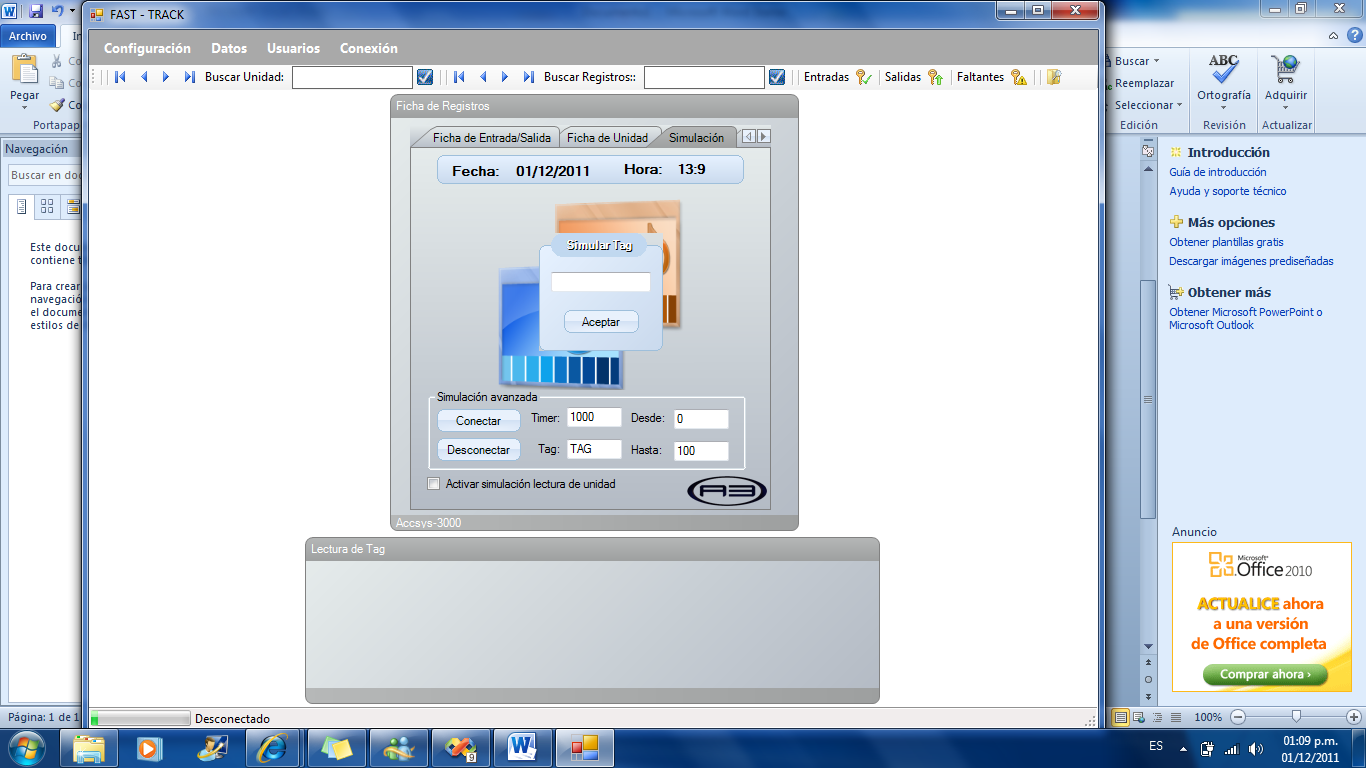Click the A3 logo in Simulación panel
Screen dimensions: 1366x768
[727, 490]
